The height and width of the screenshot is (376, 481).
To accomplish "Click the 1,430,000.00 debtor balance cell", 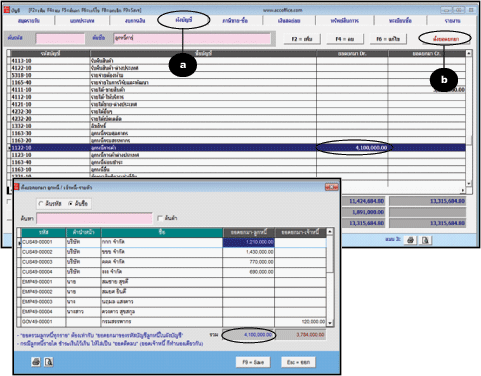I will click(249, 252).
